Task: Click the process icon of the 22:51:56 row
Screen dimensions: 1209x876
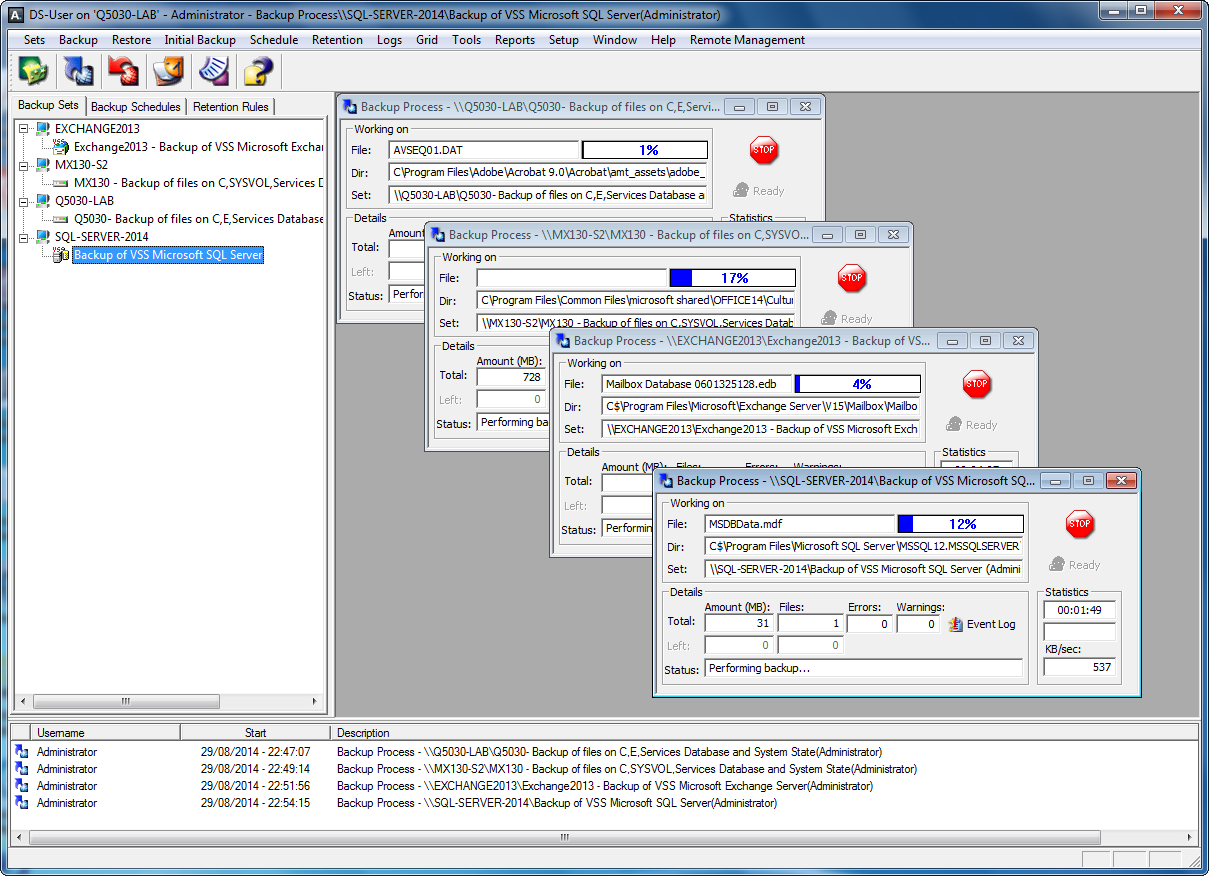Action: point(22,786)
